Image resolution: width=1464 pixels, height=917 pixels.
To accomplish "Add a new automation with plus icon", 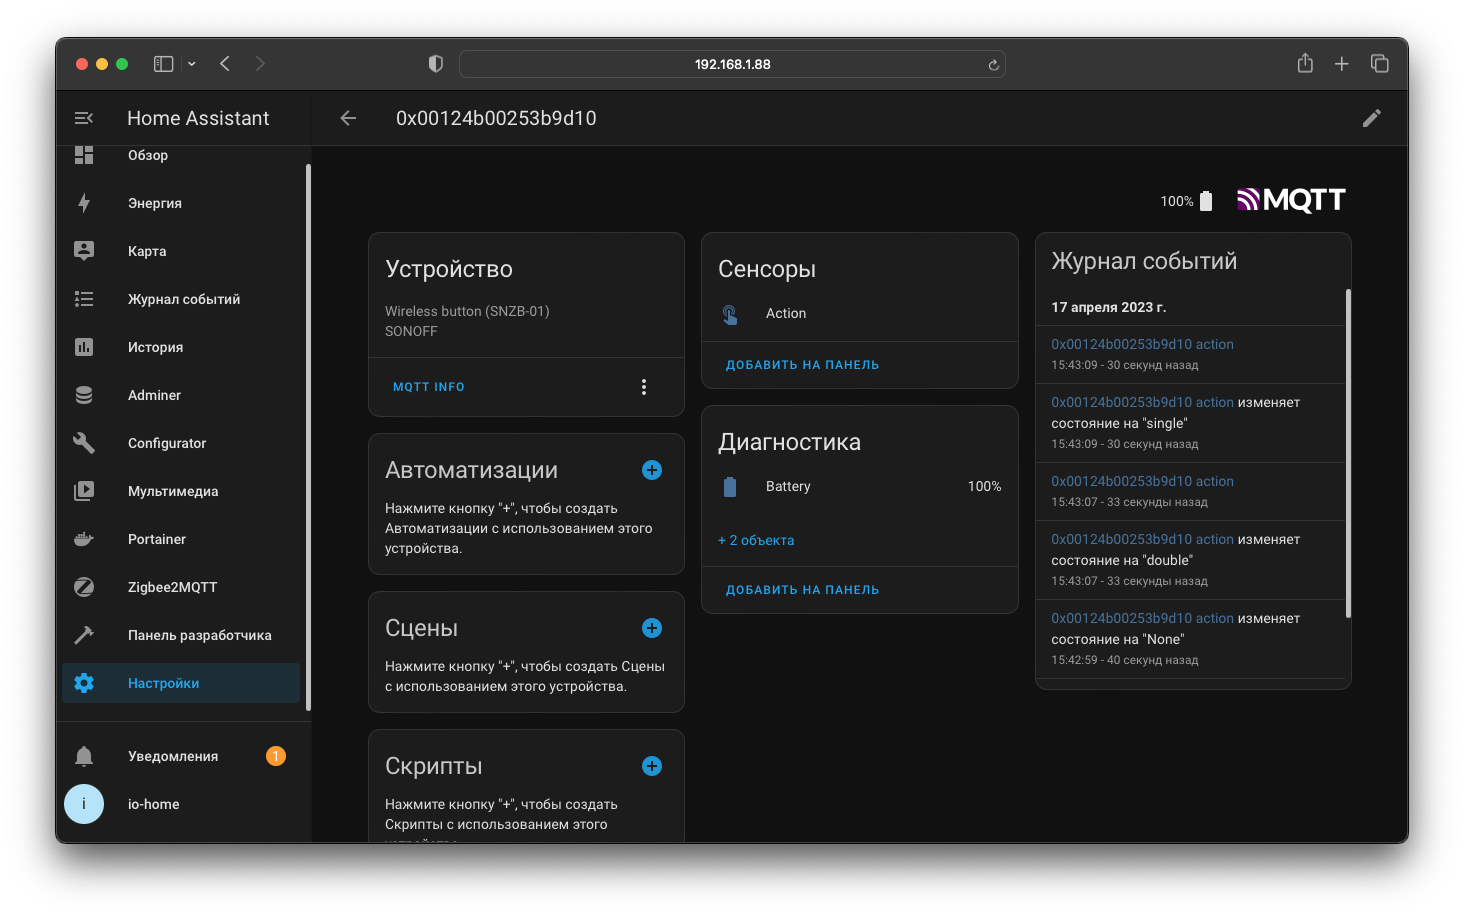I will coord(652,470).
